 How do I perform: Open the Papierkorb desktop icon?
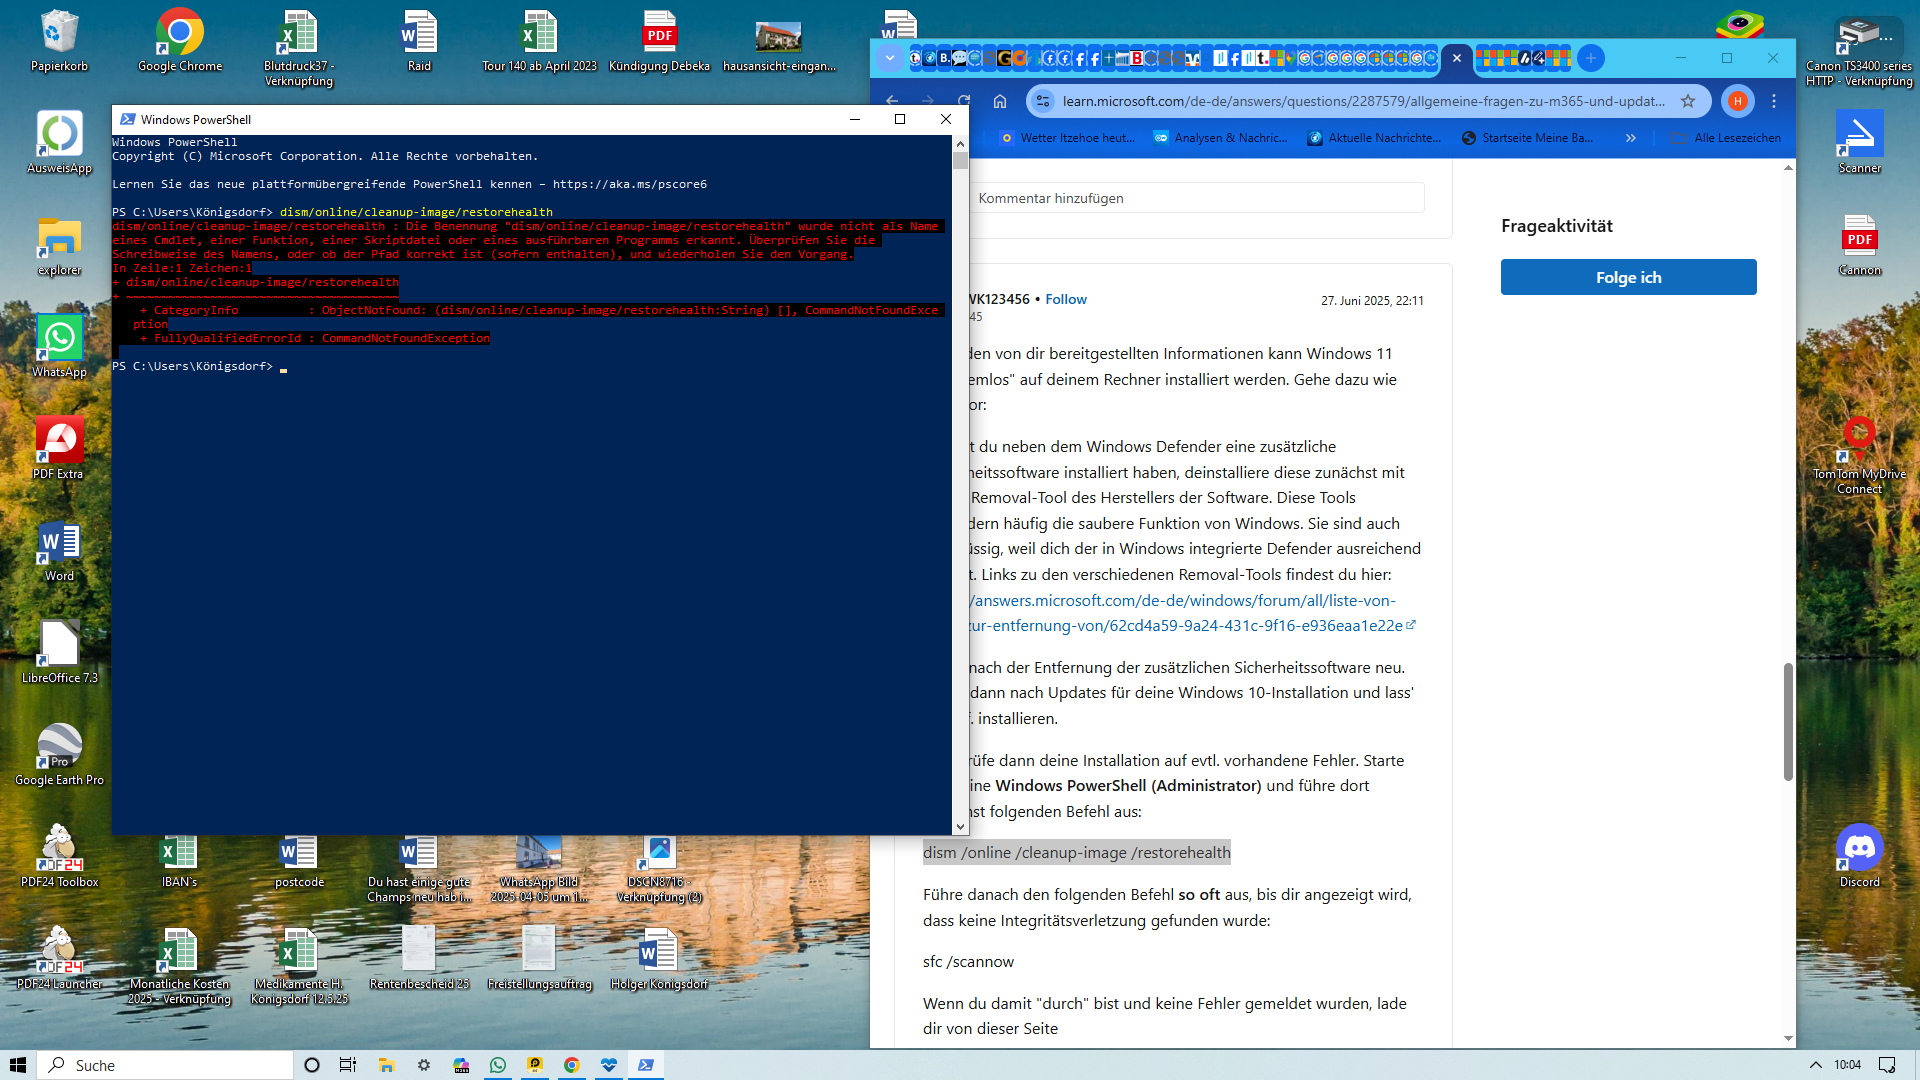(59, 42)
